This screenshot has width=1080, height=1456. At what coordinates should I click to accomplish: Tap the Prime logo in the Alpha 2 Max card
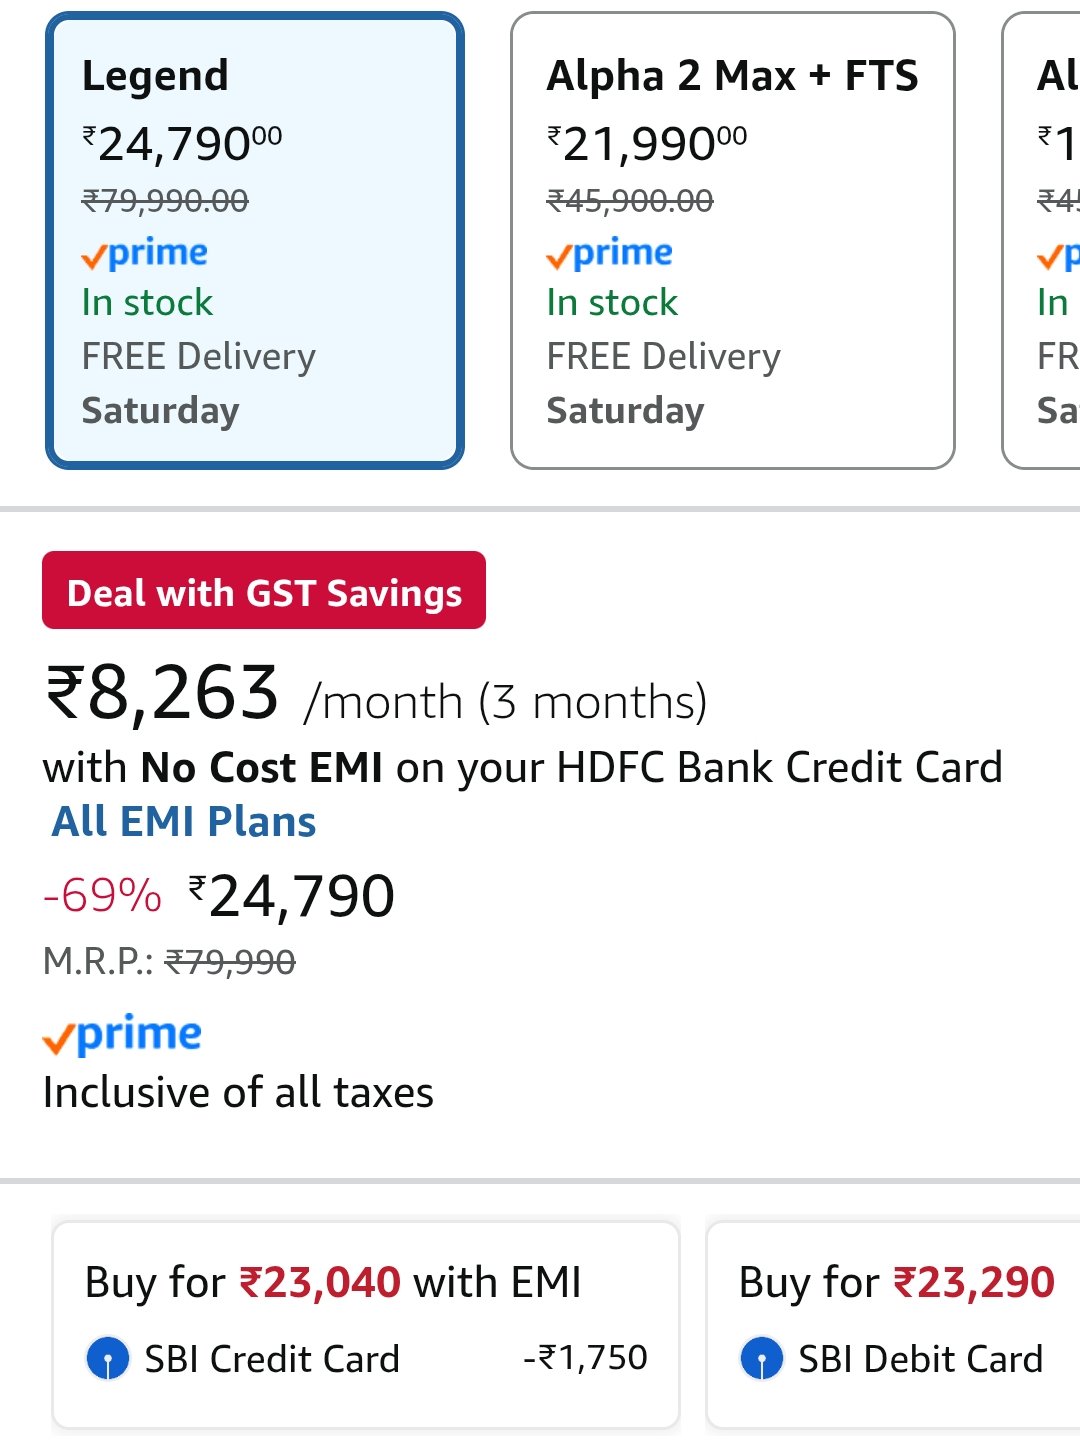[x=610, y=254]
